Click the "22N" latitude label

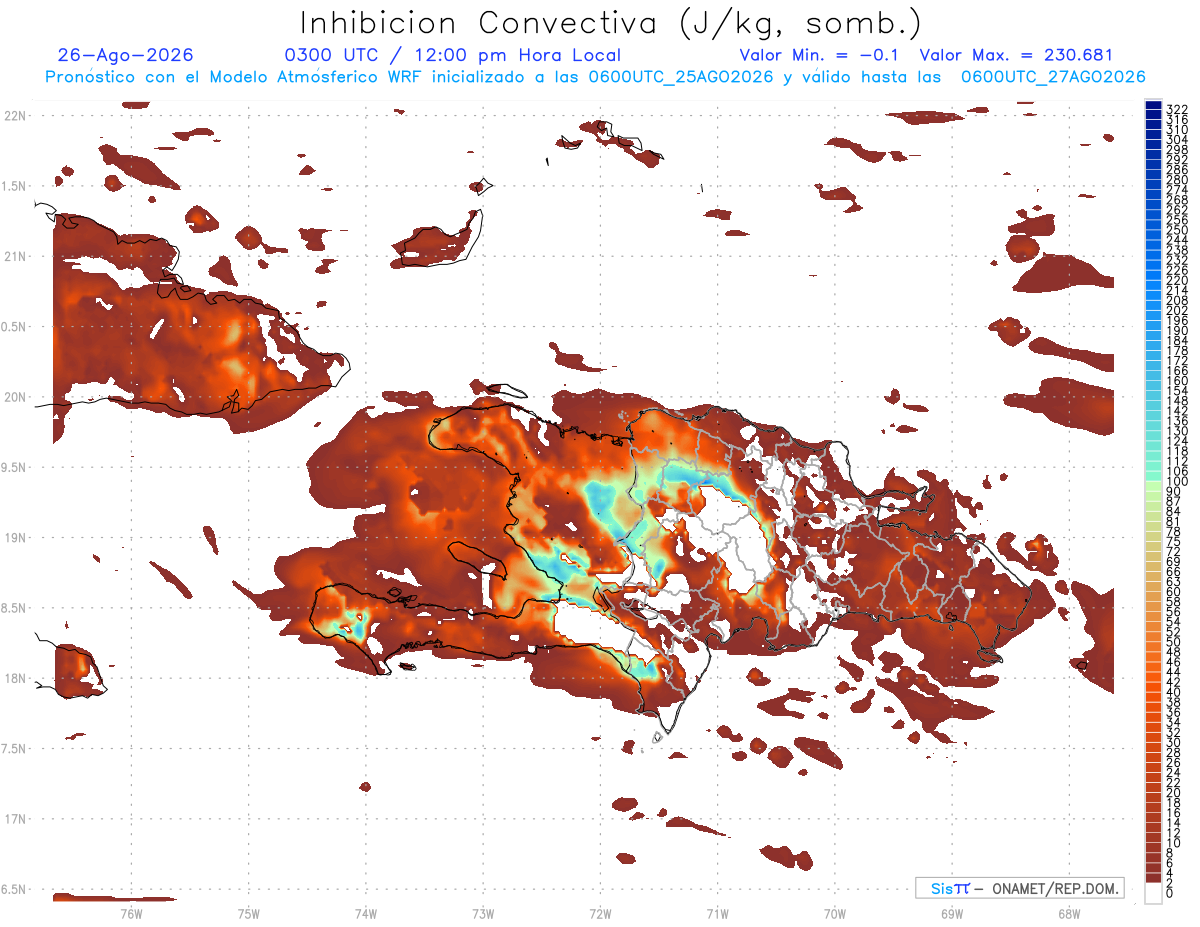14,115
